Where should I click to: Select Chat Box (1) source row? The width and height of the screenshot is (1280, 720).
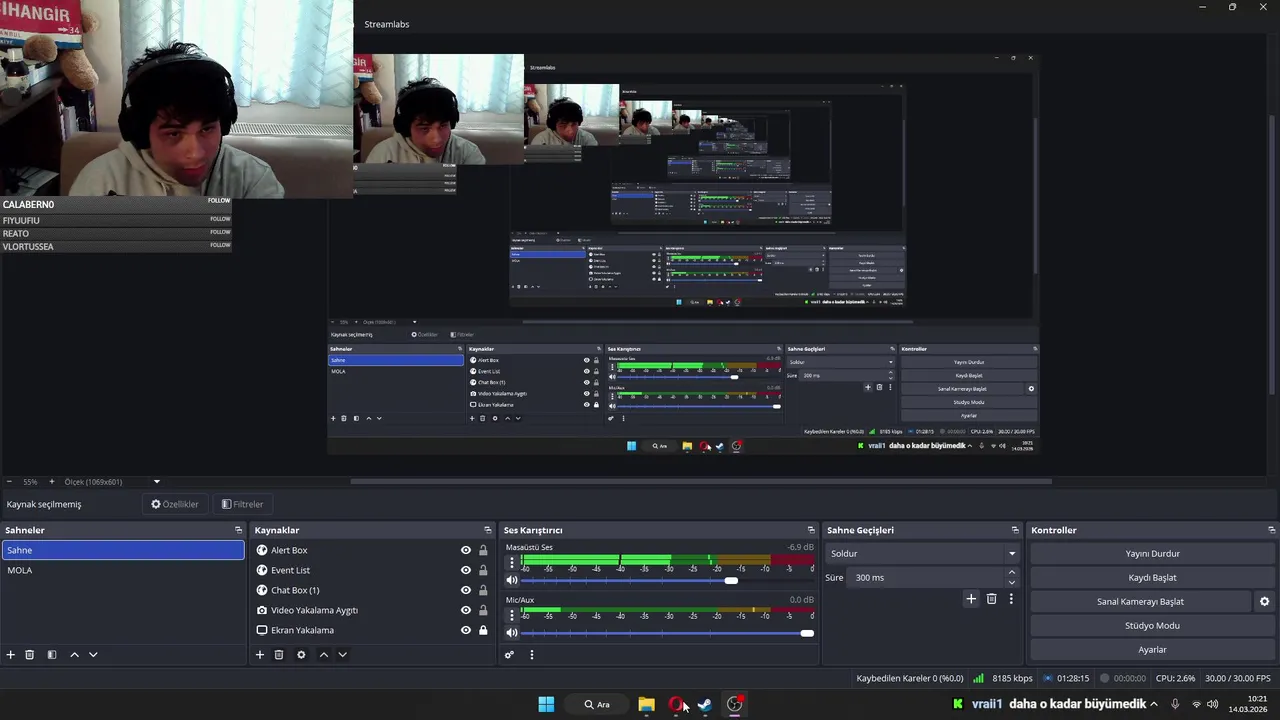click(373, 590)
